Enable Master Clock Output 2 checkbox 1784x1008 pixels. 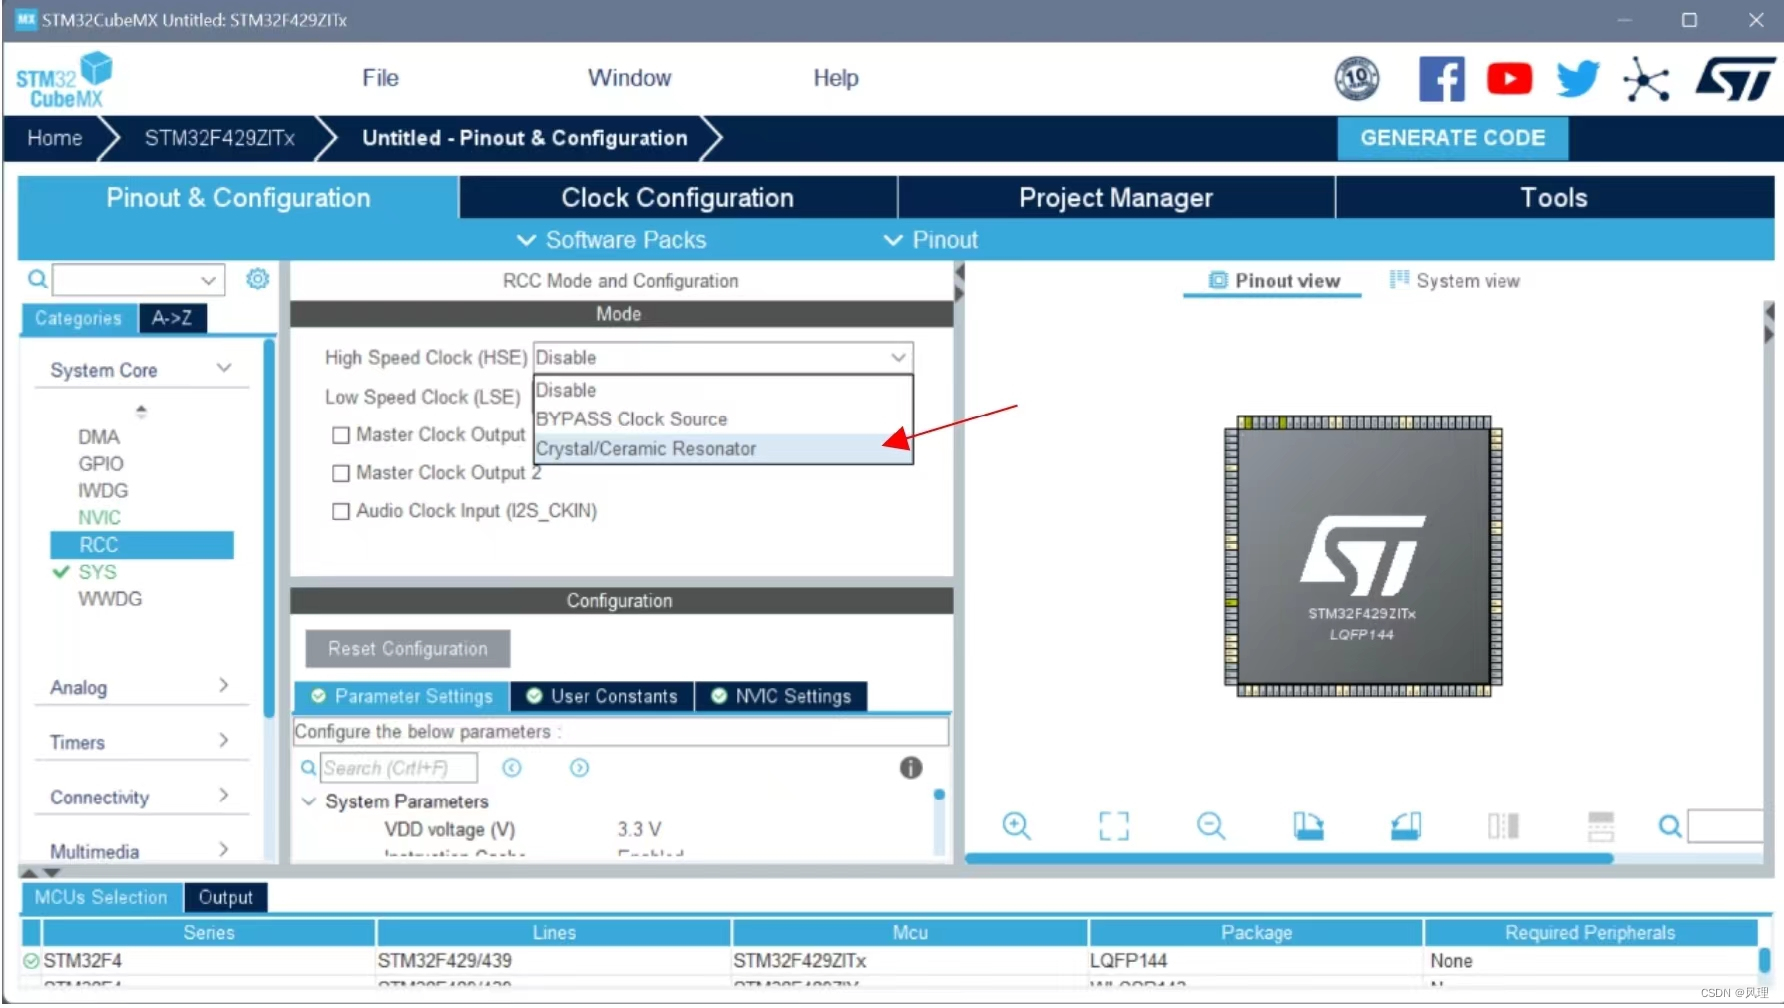coord(340,472)
